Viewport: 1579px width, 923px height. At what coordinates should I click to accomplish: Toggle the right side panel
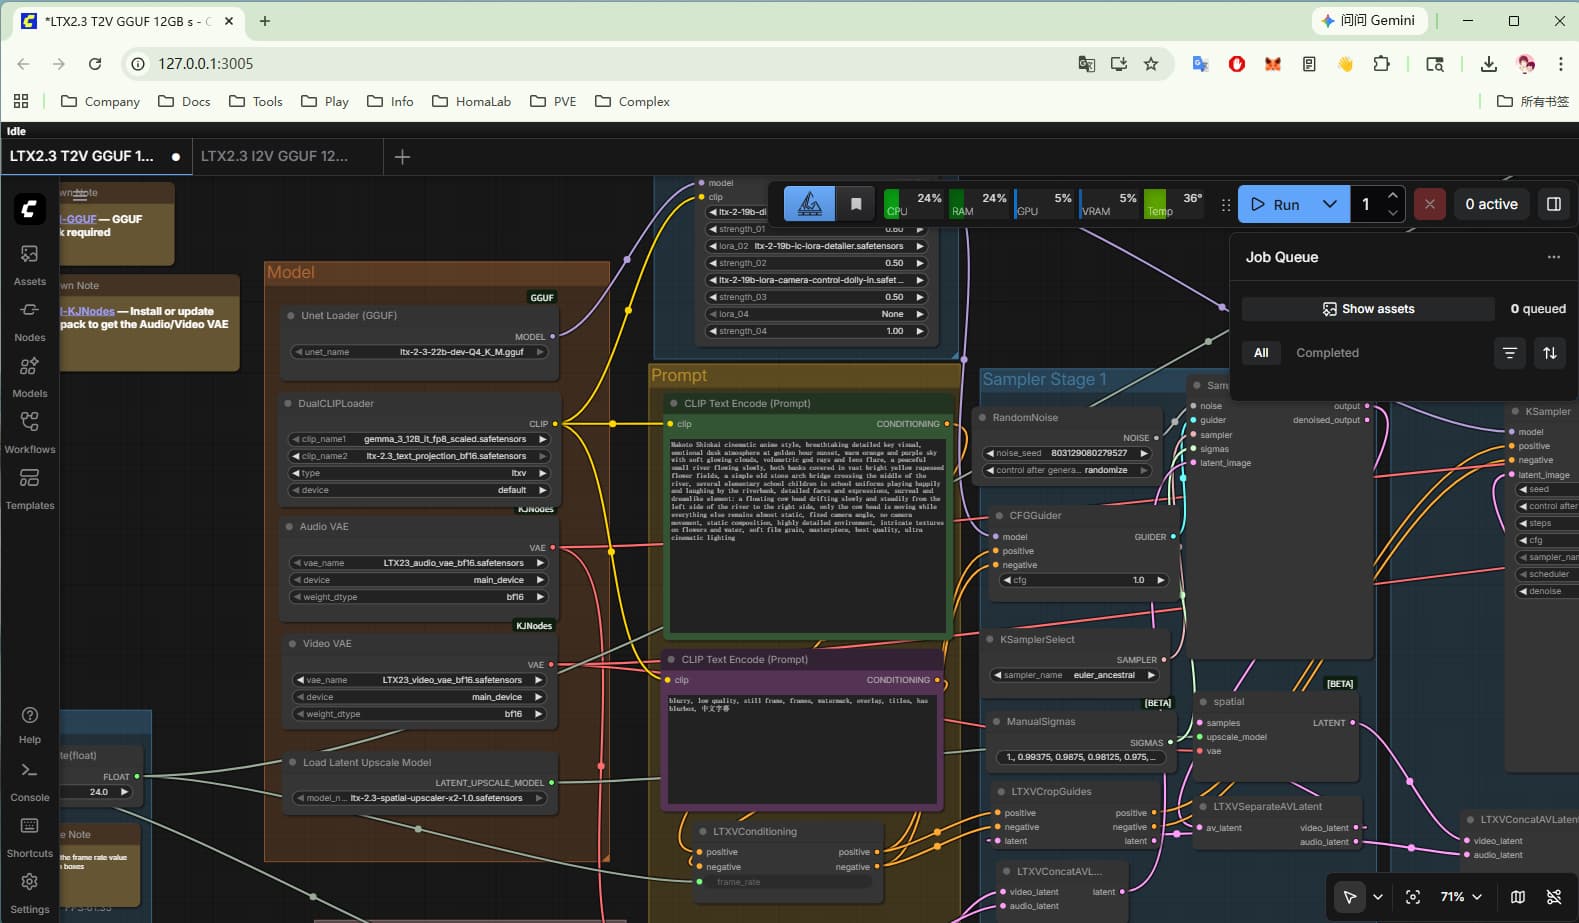(1553, 204)
